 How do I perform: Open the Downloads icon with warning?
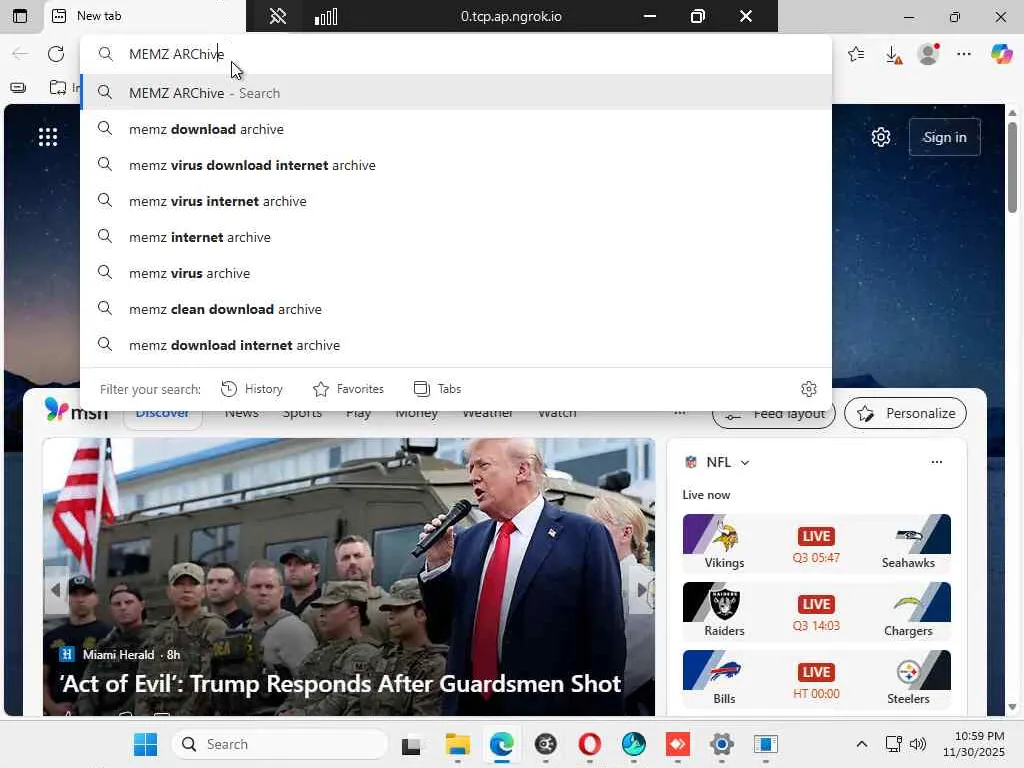click(893, 55)
